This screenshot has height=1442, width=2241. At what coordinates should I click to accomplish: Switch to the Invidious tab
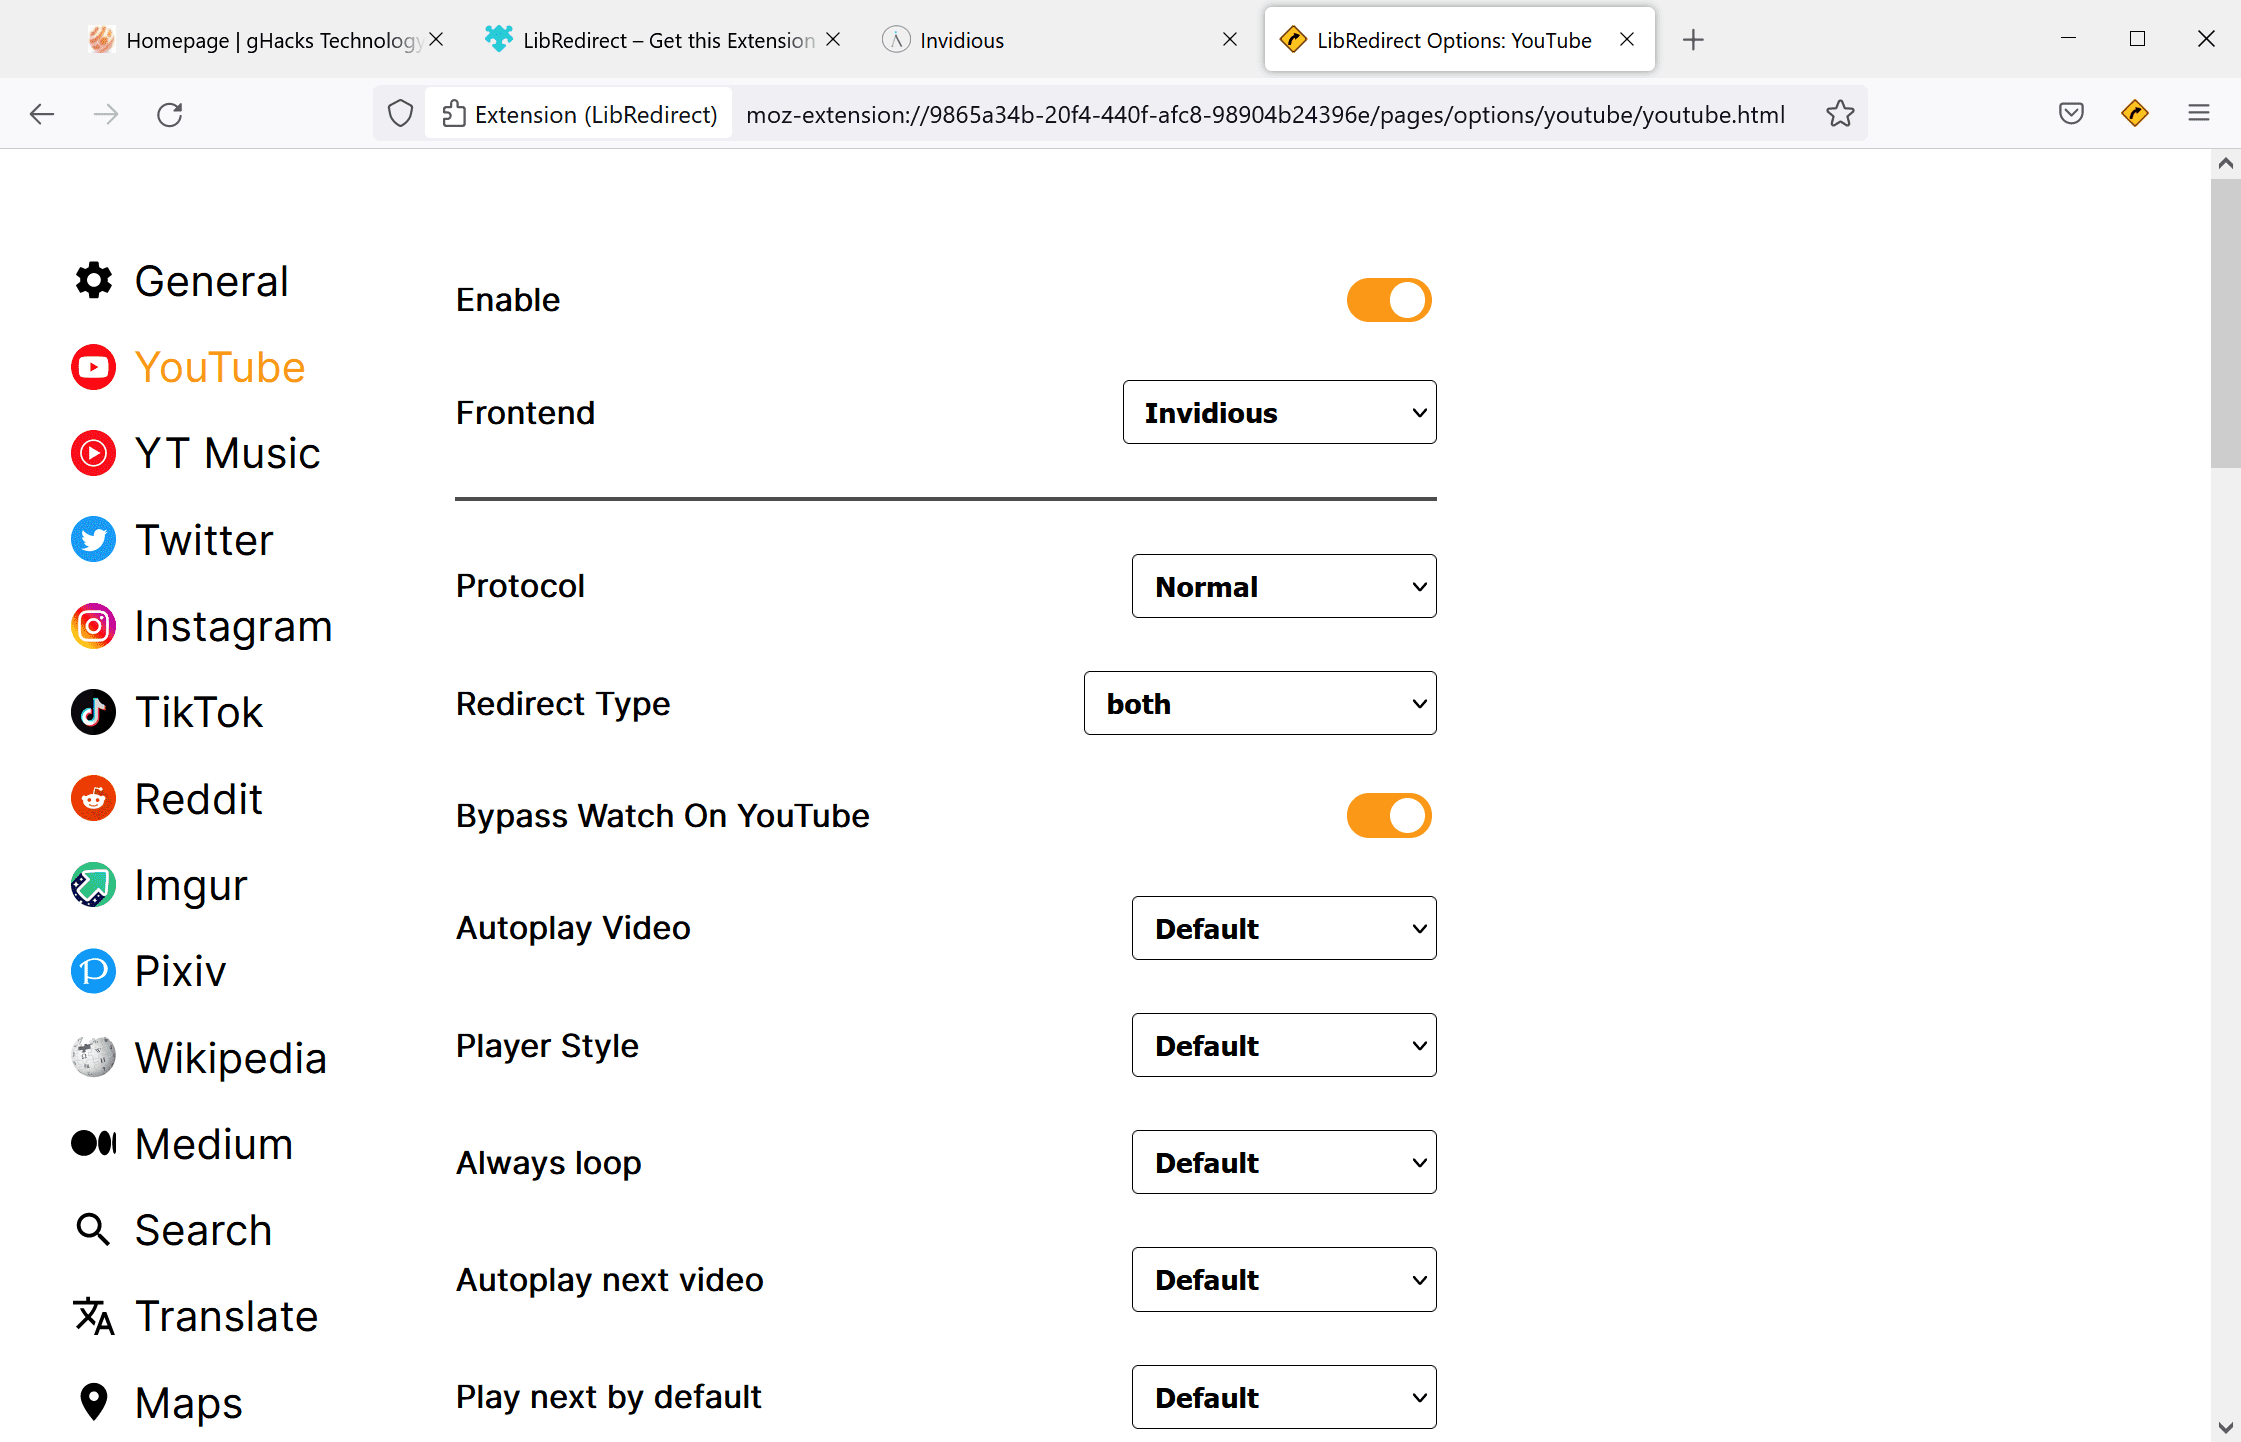coord(962,39)
